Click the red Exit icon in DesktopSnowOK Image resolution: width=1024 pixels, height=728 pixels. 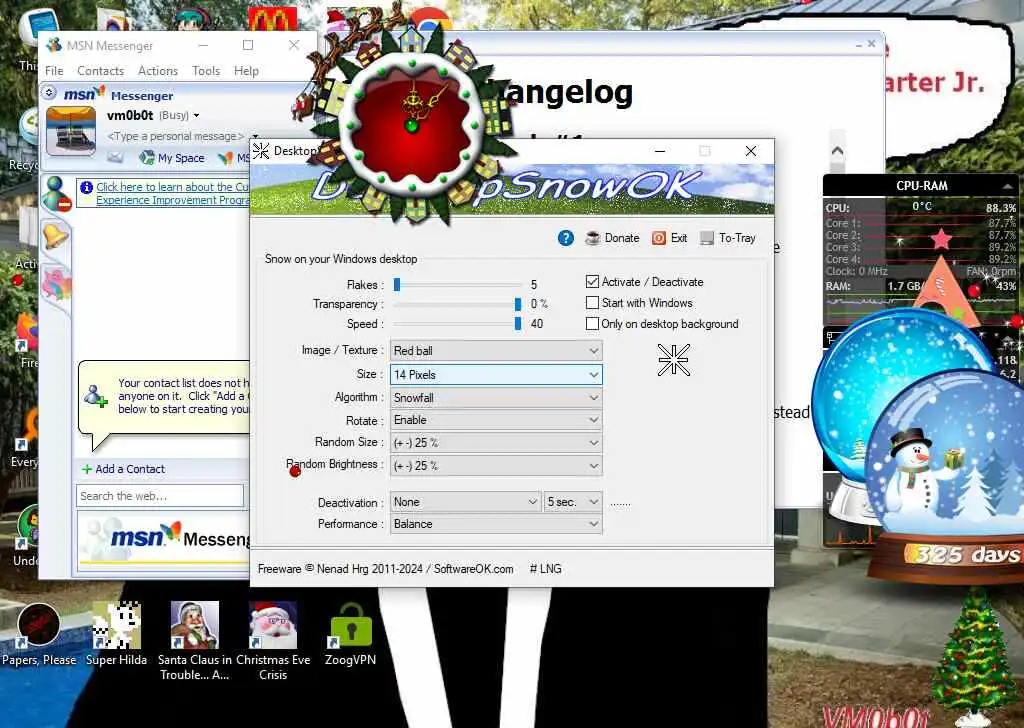[658, 238]
